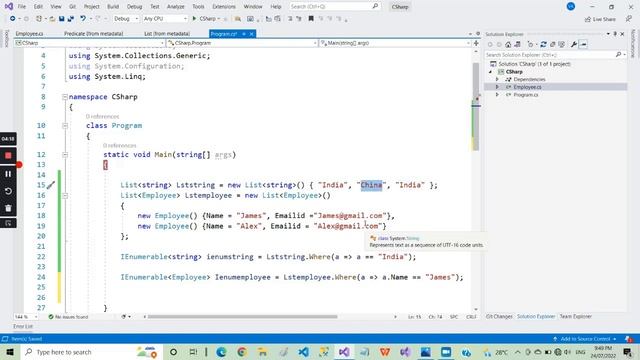The image size is (640, 360).
Task: Click the bookmark icon in toolbar
Action: pos(311,19)
